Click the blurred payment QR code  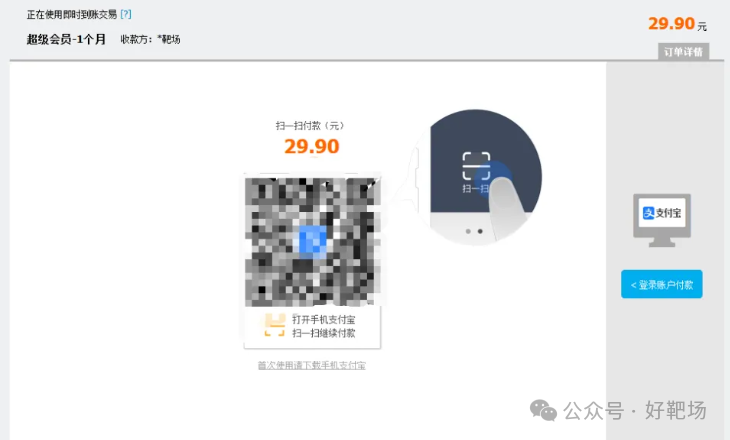pos(312,241)
